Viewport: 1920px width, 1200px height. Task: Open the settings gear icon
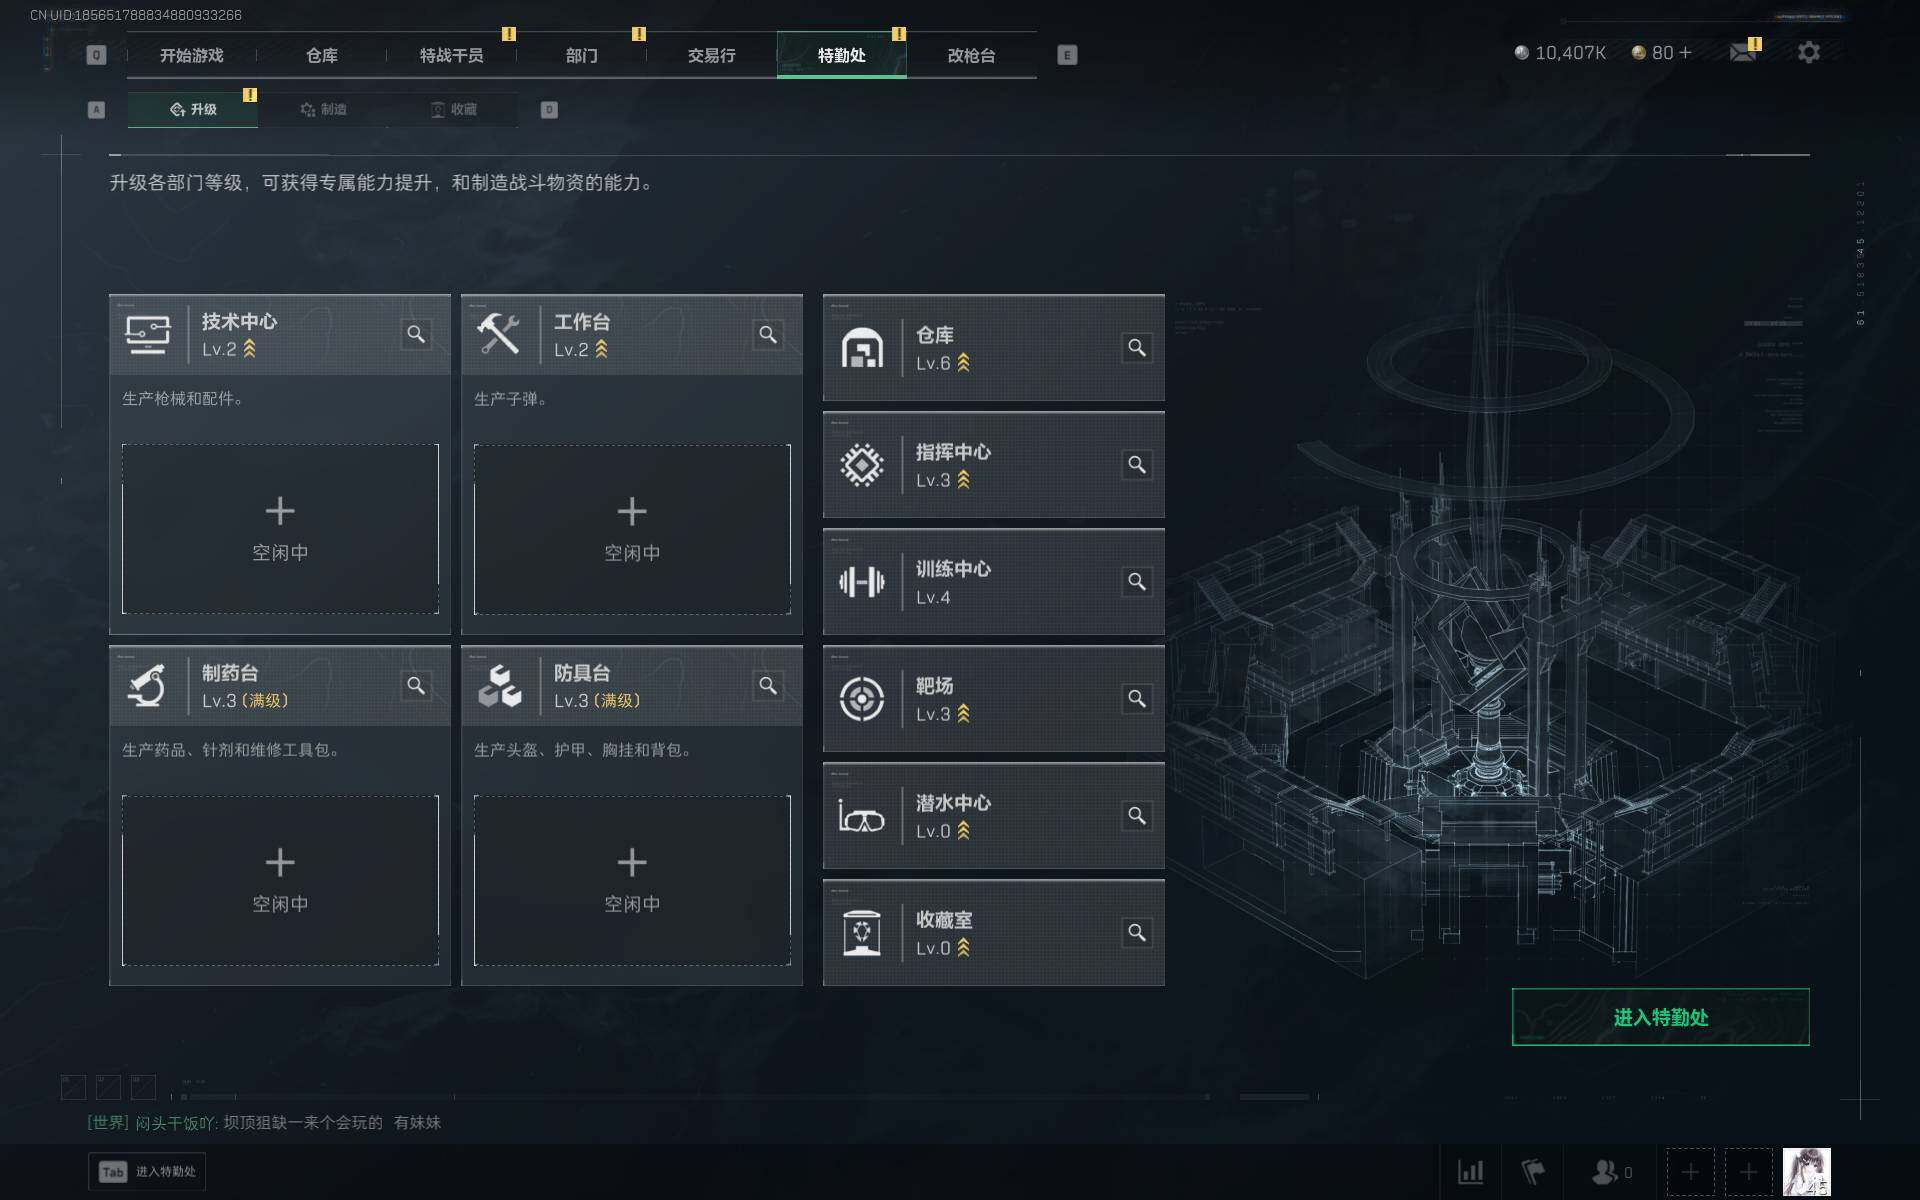point(1808,52)
